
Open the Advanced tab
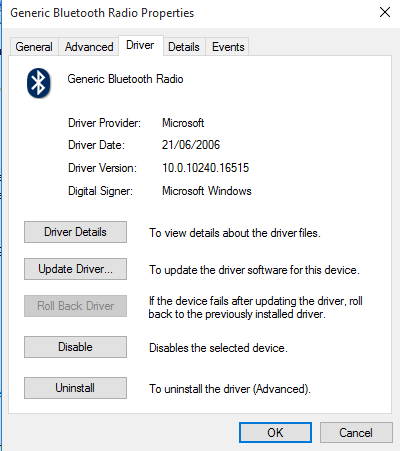point(89,47)
